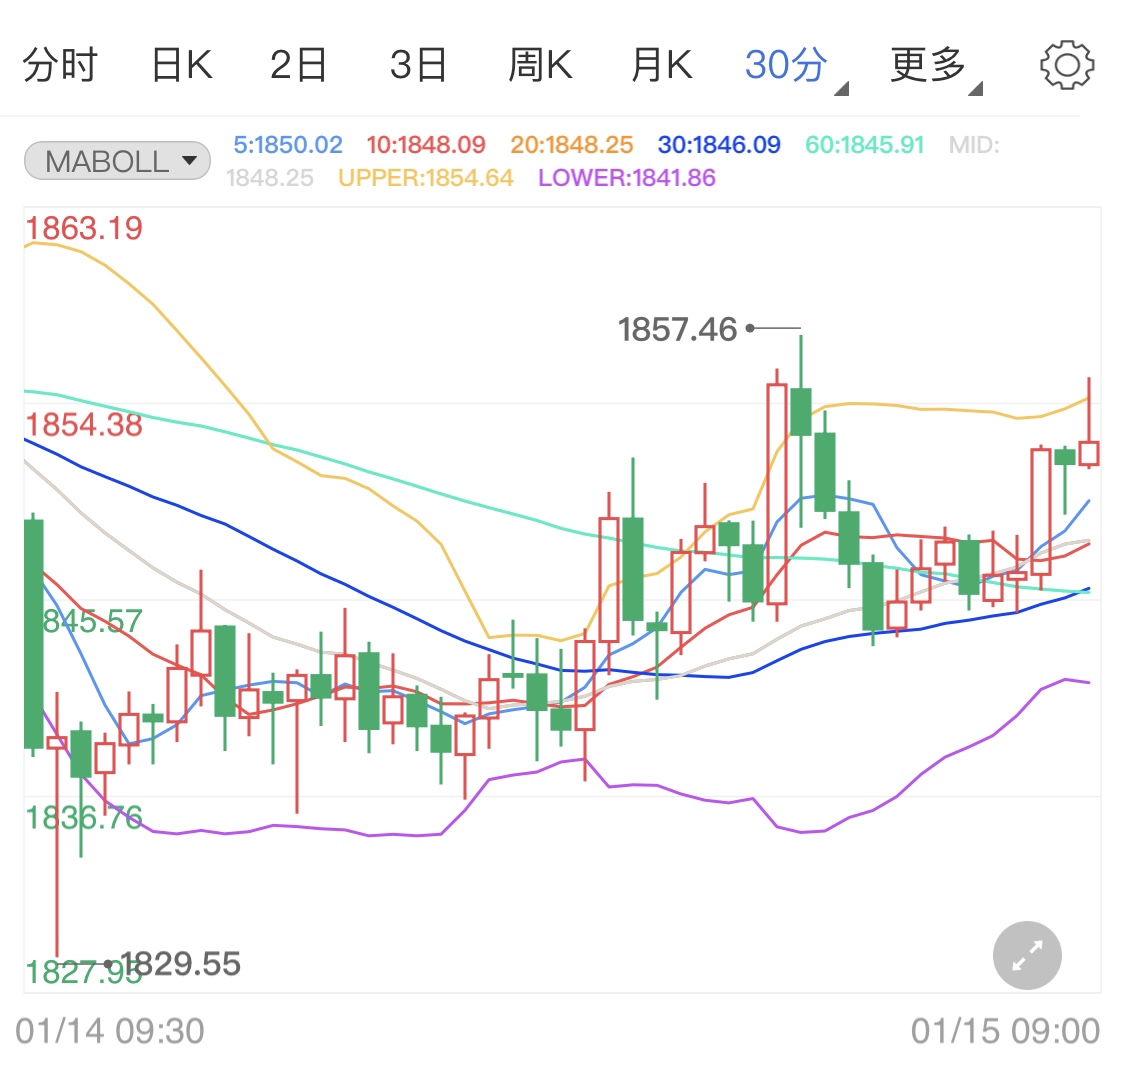Click the 1863.19 price axis label

(x=84, y=228)
